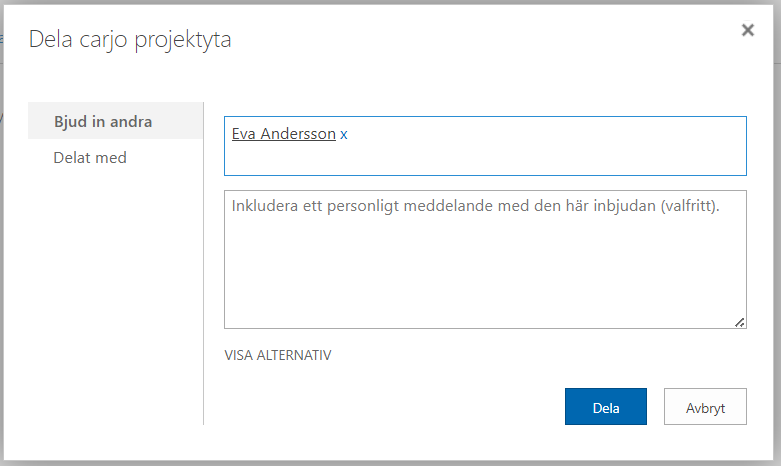
Task: Grab the message box resize handle
Action: tap(740, 322)
